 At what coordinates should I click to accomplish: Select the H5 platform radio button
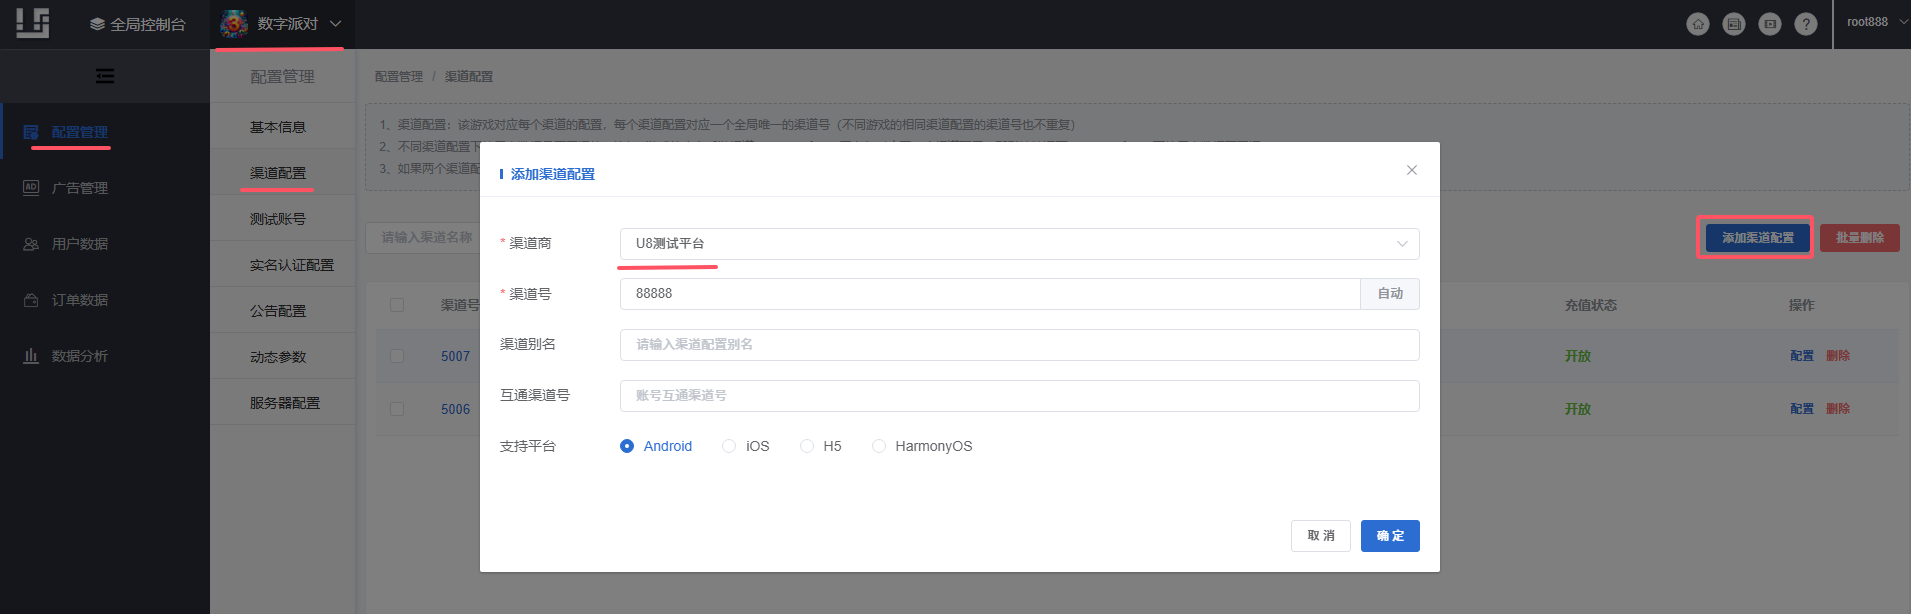807,446
